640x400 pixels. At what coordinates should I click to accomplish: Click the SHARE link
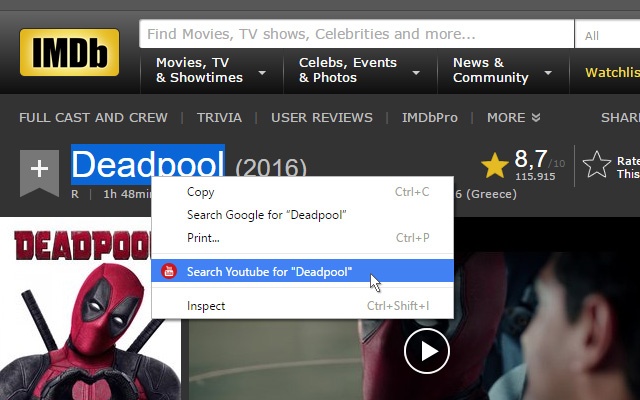coord(620,118)
